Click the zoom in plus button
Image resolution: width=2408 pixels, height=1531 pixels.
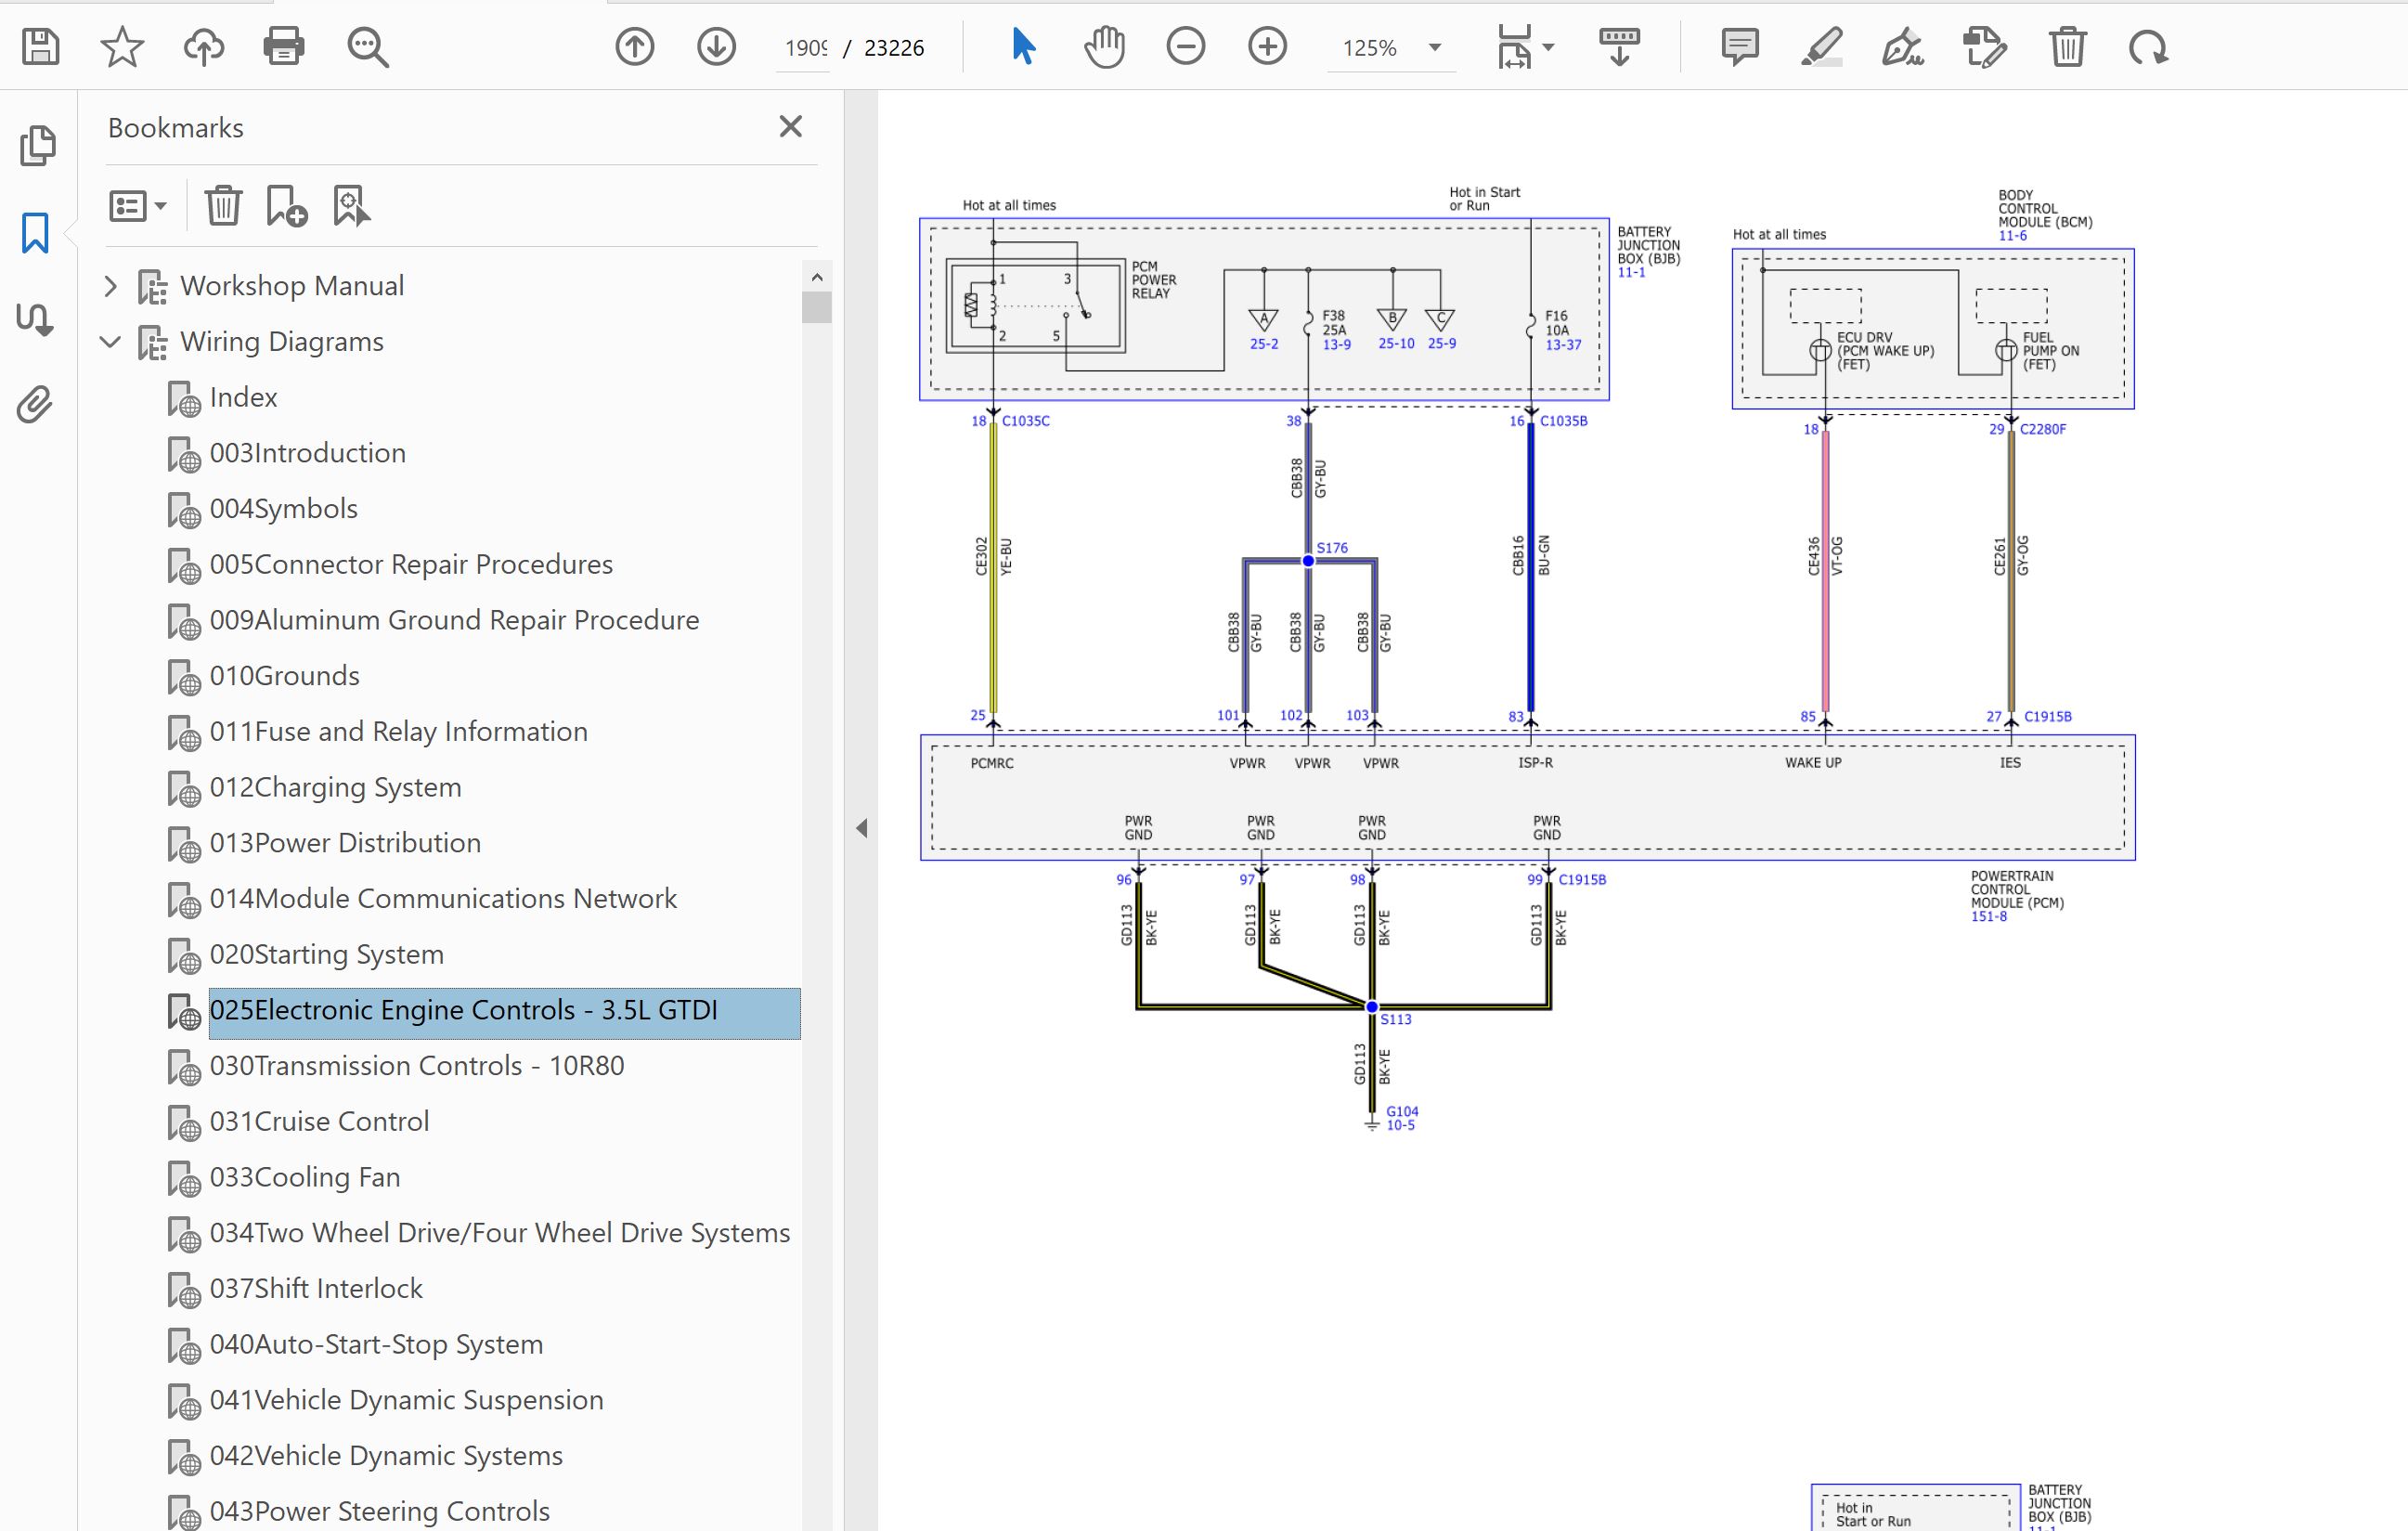point(1267,47)
